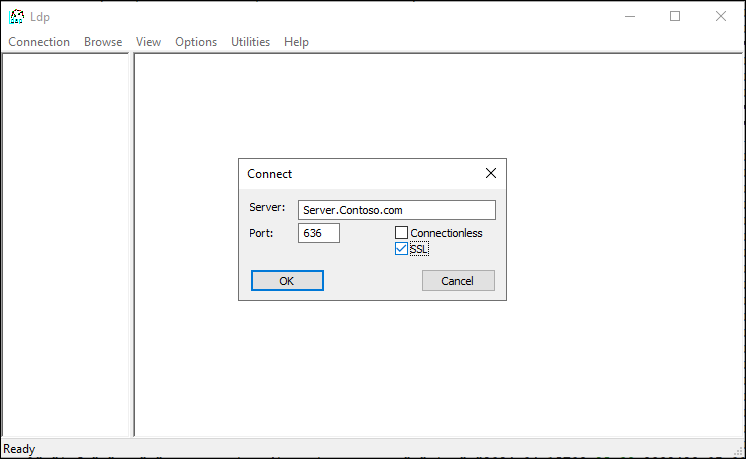The height and width of the screenshot is (459, 746).
Task: Click the Ldp application icon in title bar
Action: point(17,16)
